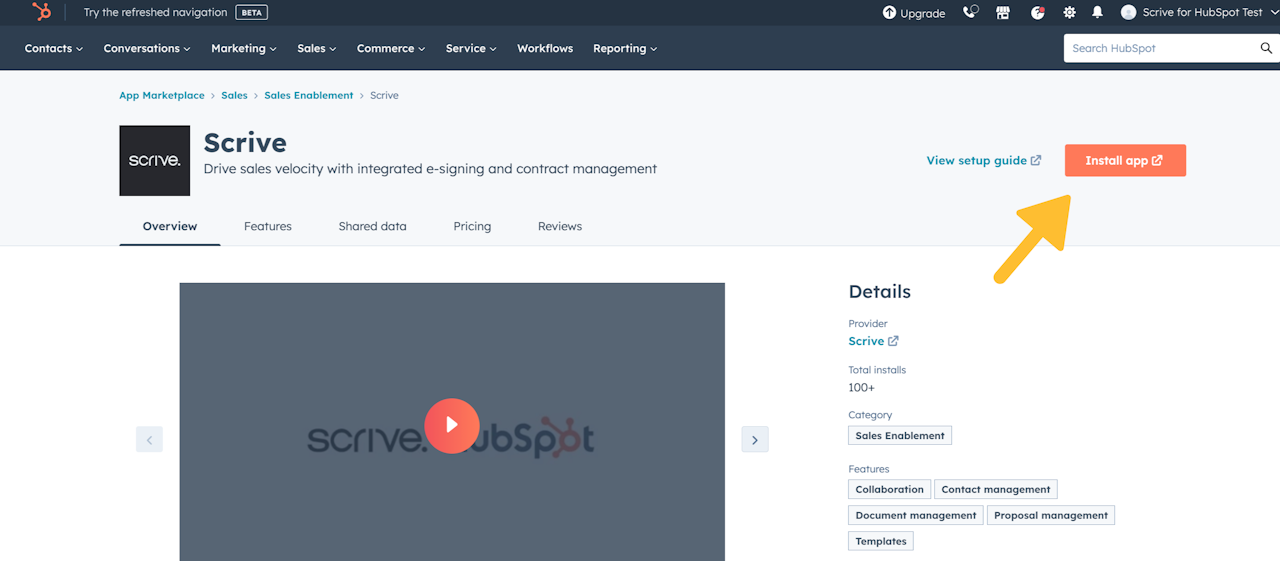Click the Scrive app logo tile
The image size is (1280, 561).
pyautogui.click(x=155, y=160)
